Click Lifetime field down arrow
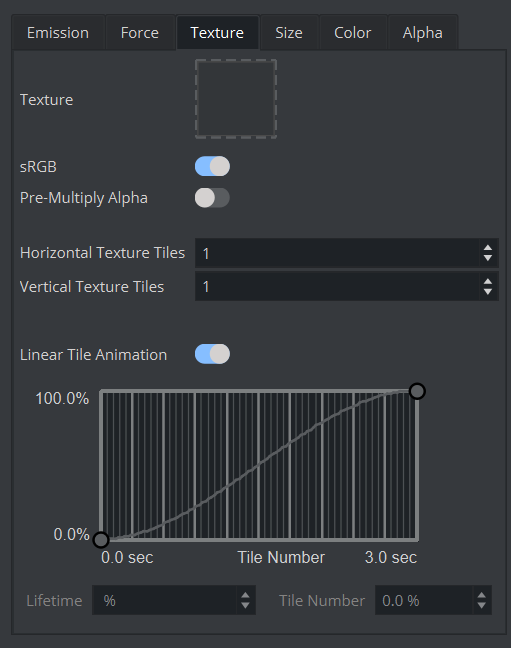Image resolution: width=511 pixels, height=648 pixels. [x=246, y=605]
